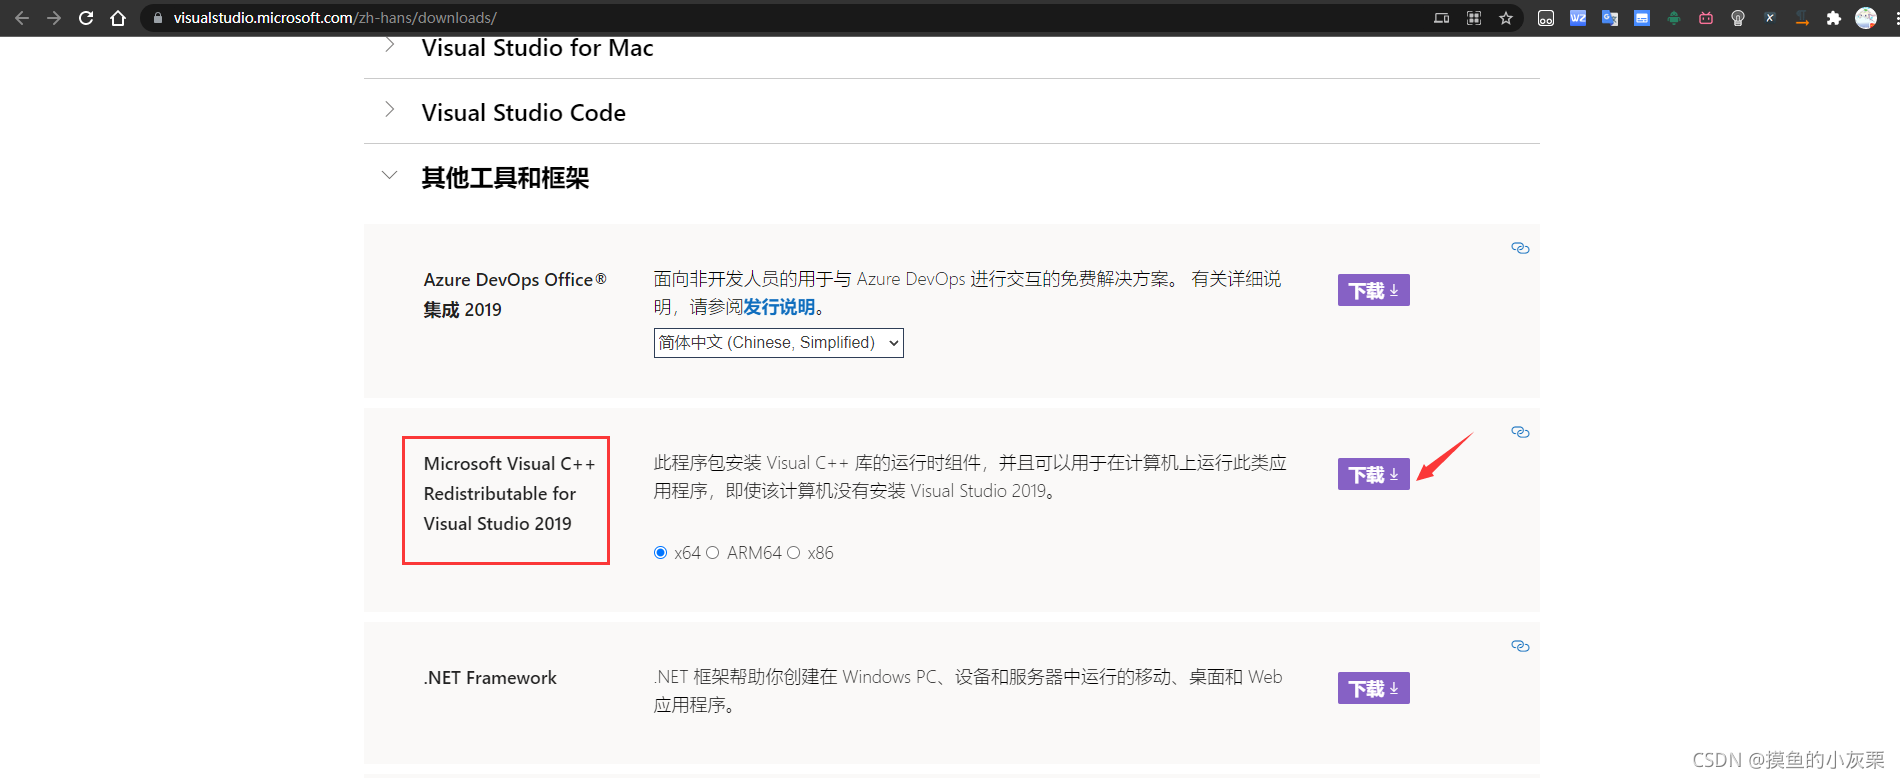Open the 发行说明 release notes link
The width and height of the screenshot is (1900, 778).
coord(779,307)
